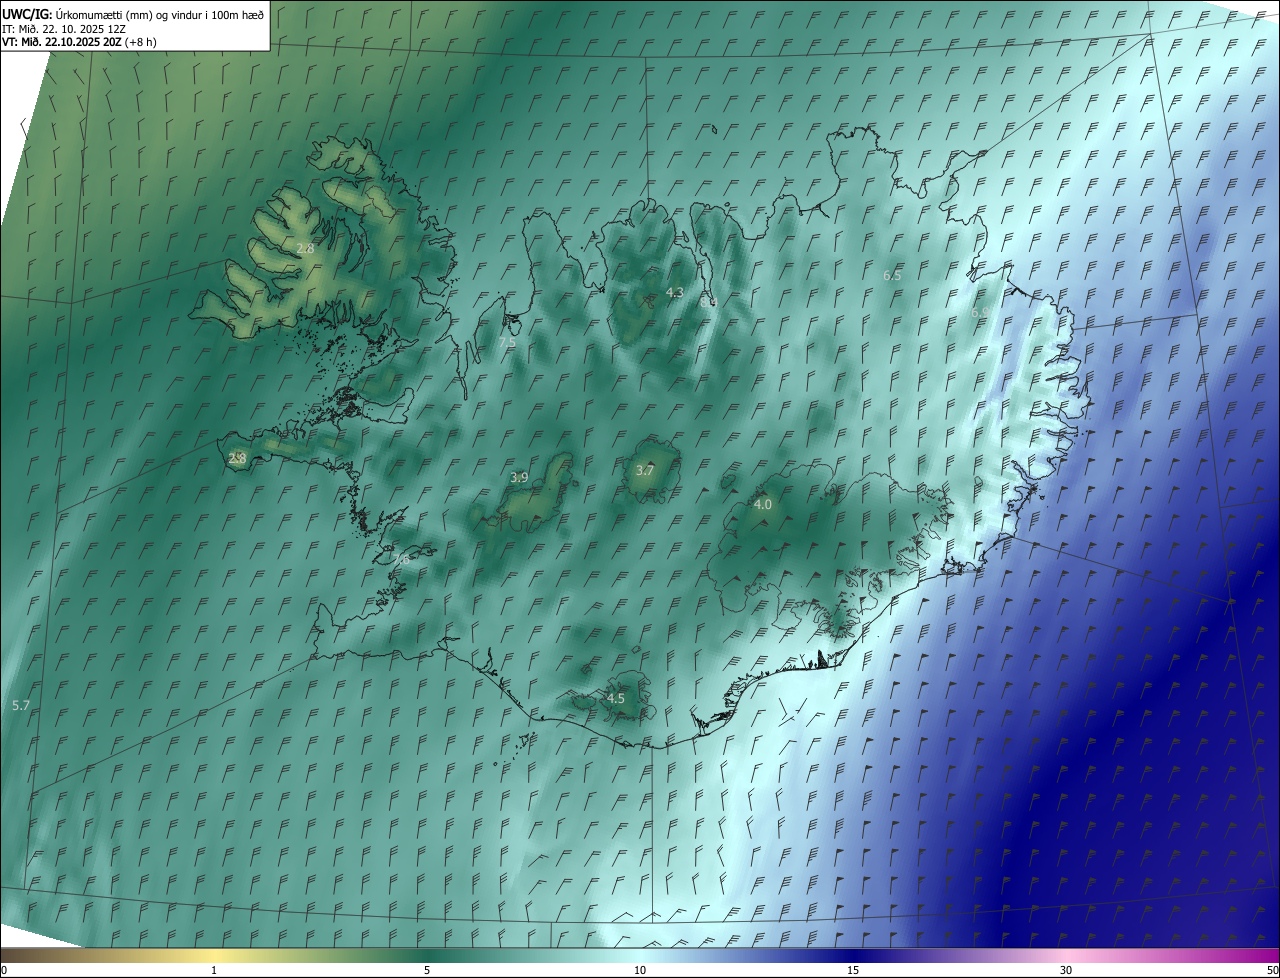Click the colorbar tick label 1
Viewport: 1280px width, 978px height.
pyautogui.click(x=214, y=971)
